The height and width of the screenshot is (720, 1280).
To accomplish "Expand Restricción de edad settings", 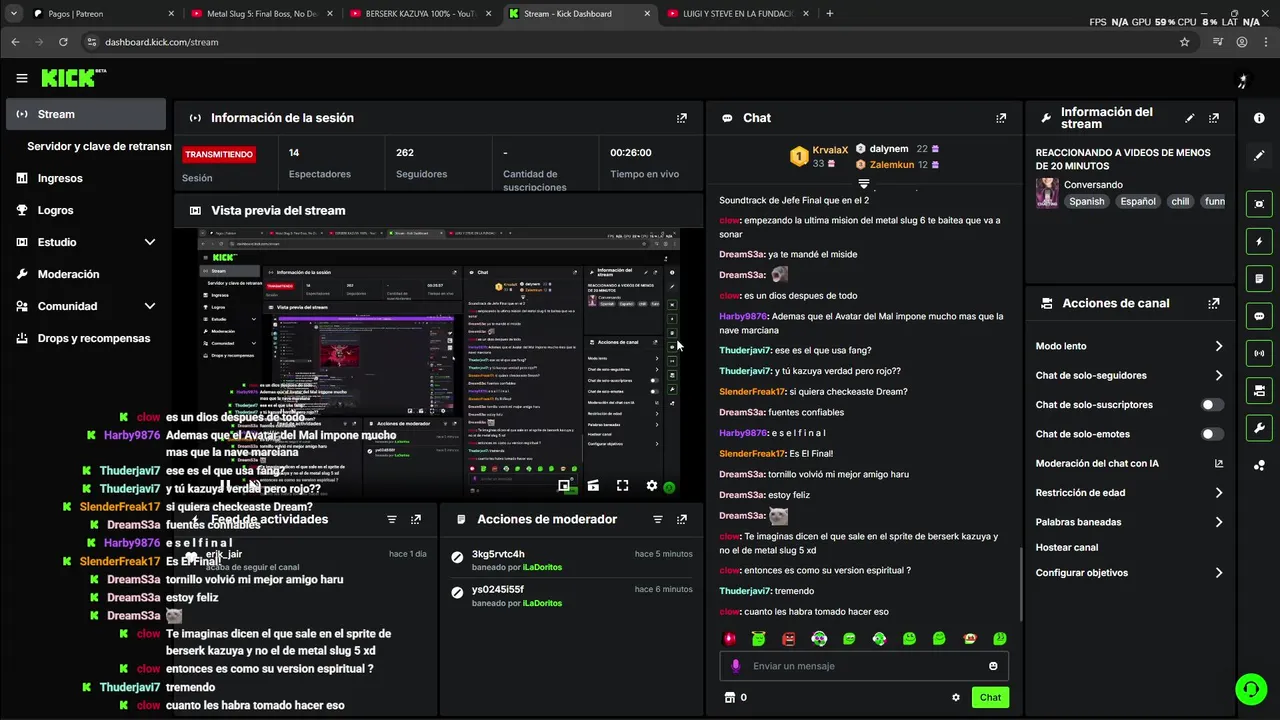I will tap(1219, 493).
